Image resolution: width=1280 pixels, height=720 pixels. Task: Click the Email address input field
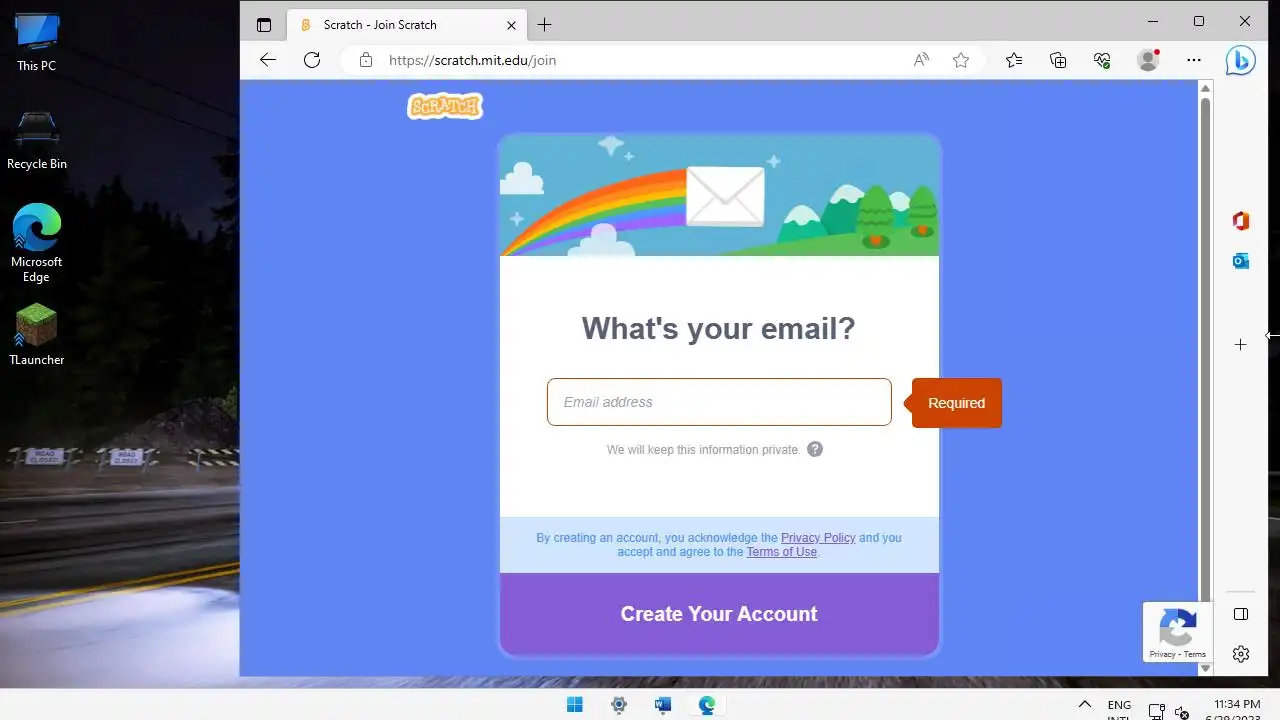click(719, 402)
